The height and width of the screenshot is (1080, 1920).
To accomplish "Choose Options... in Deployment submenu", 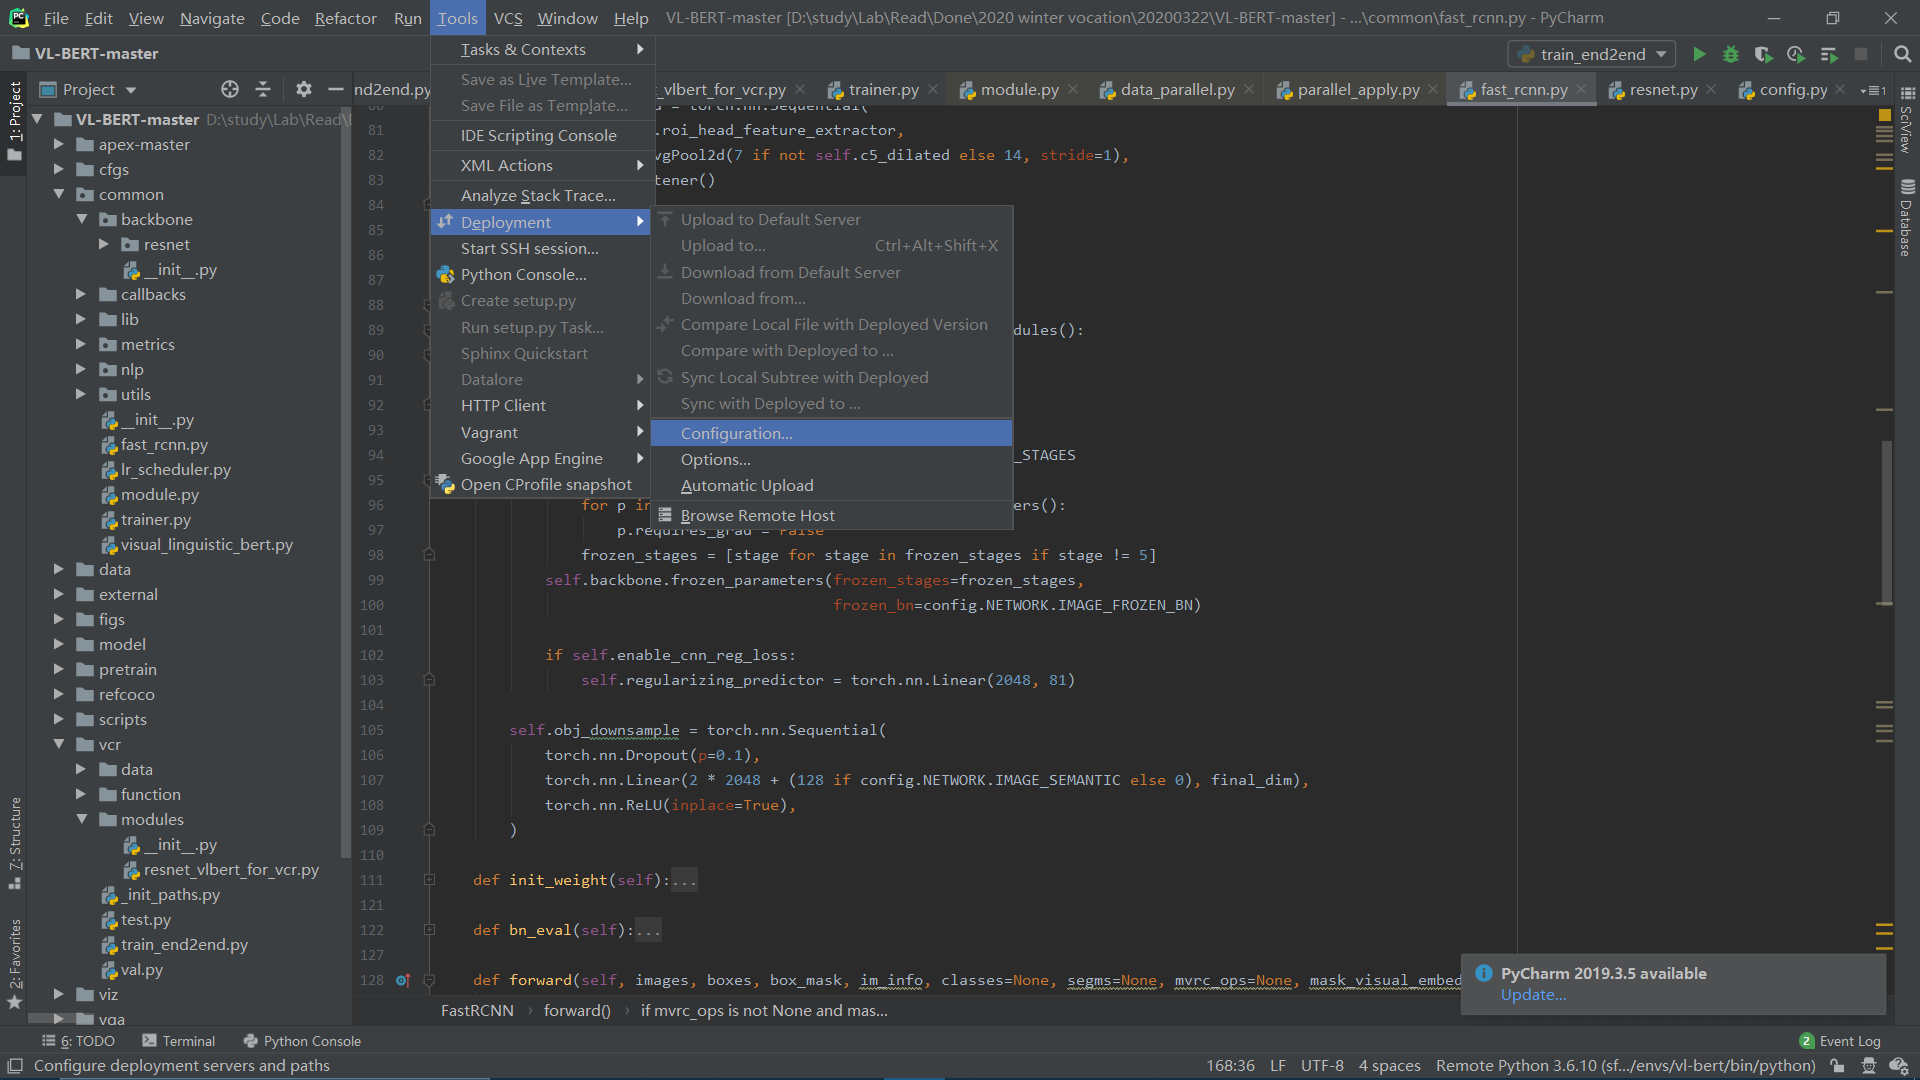I will click(x=831, y=459).
